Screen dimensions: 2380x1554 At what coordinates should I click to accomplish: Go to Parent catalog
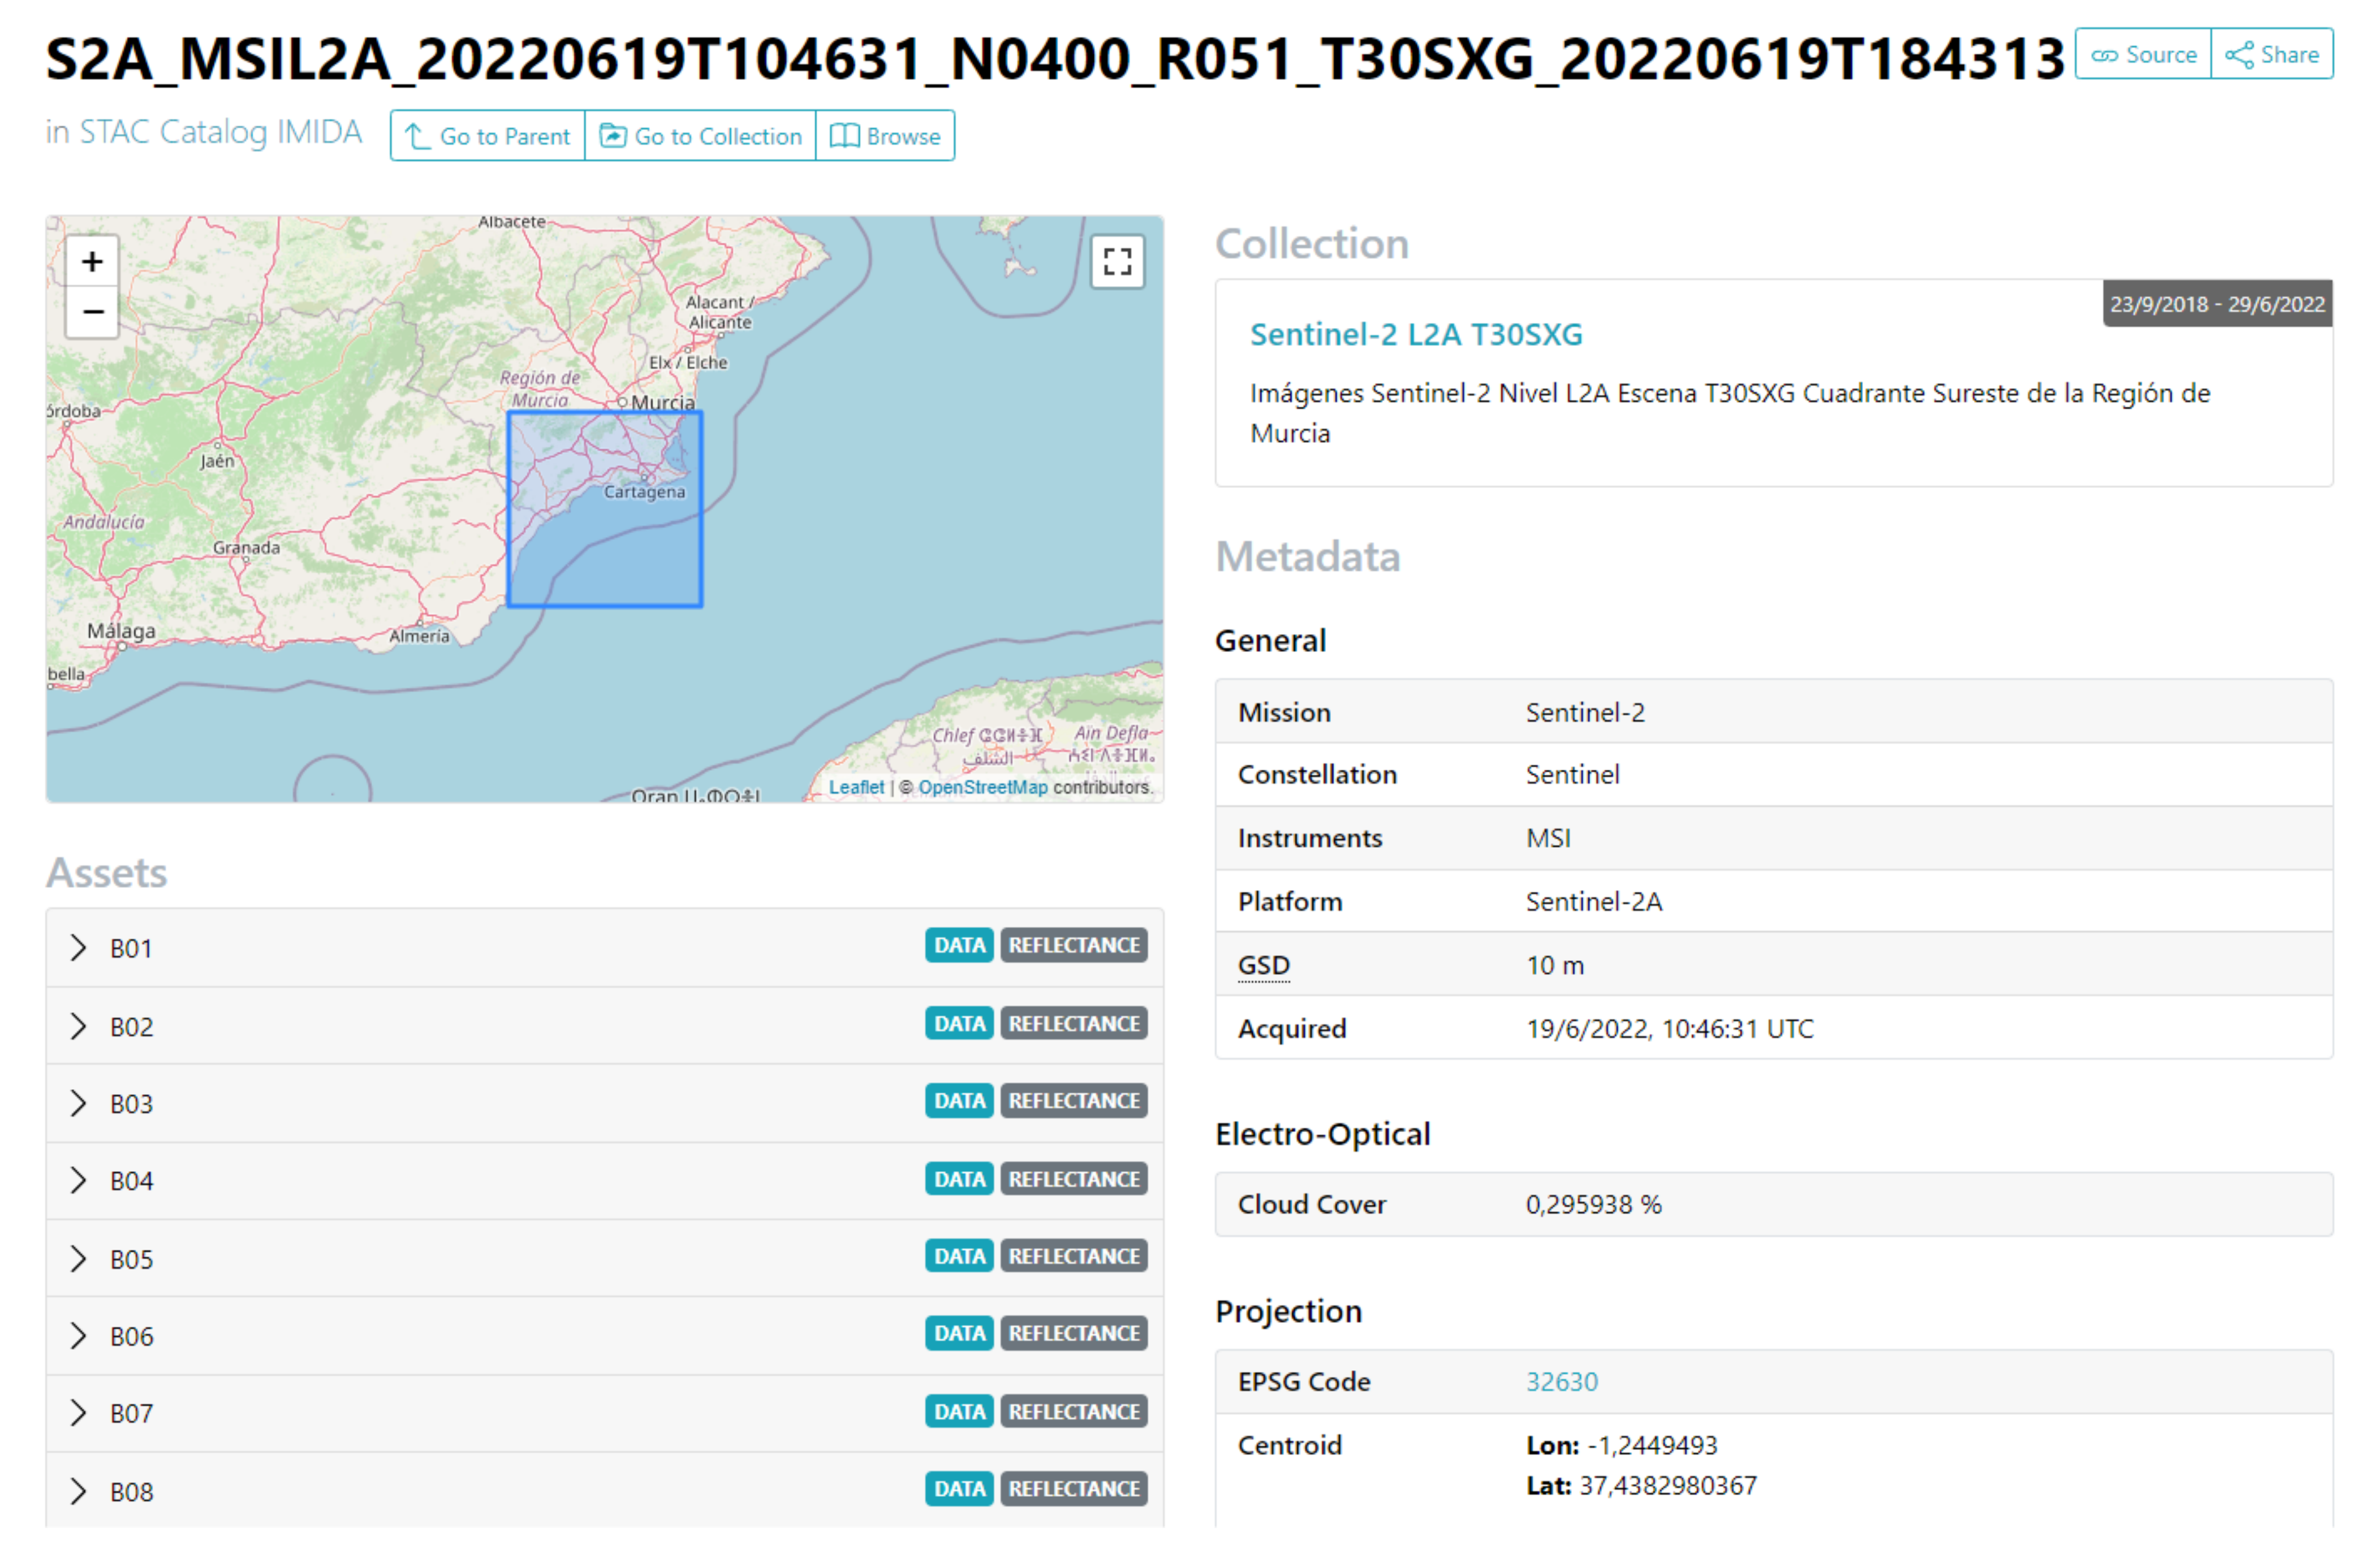pyautogui.click(x=488, y=136)
